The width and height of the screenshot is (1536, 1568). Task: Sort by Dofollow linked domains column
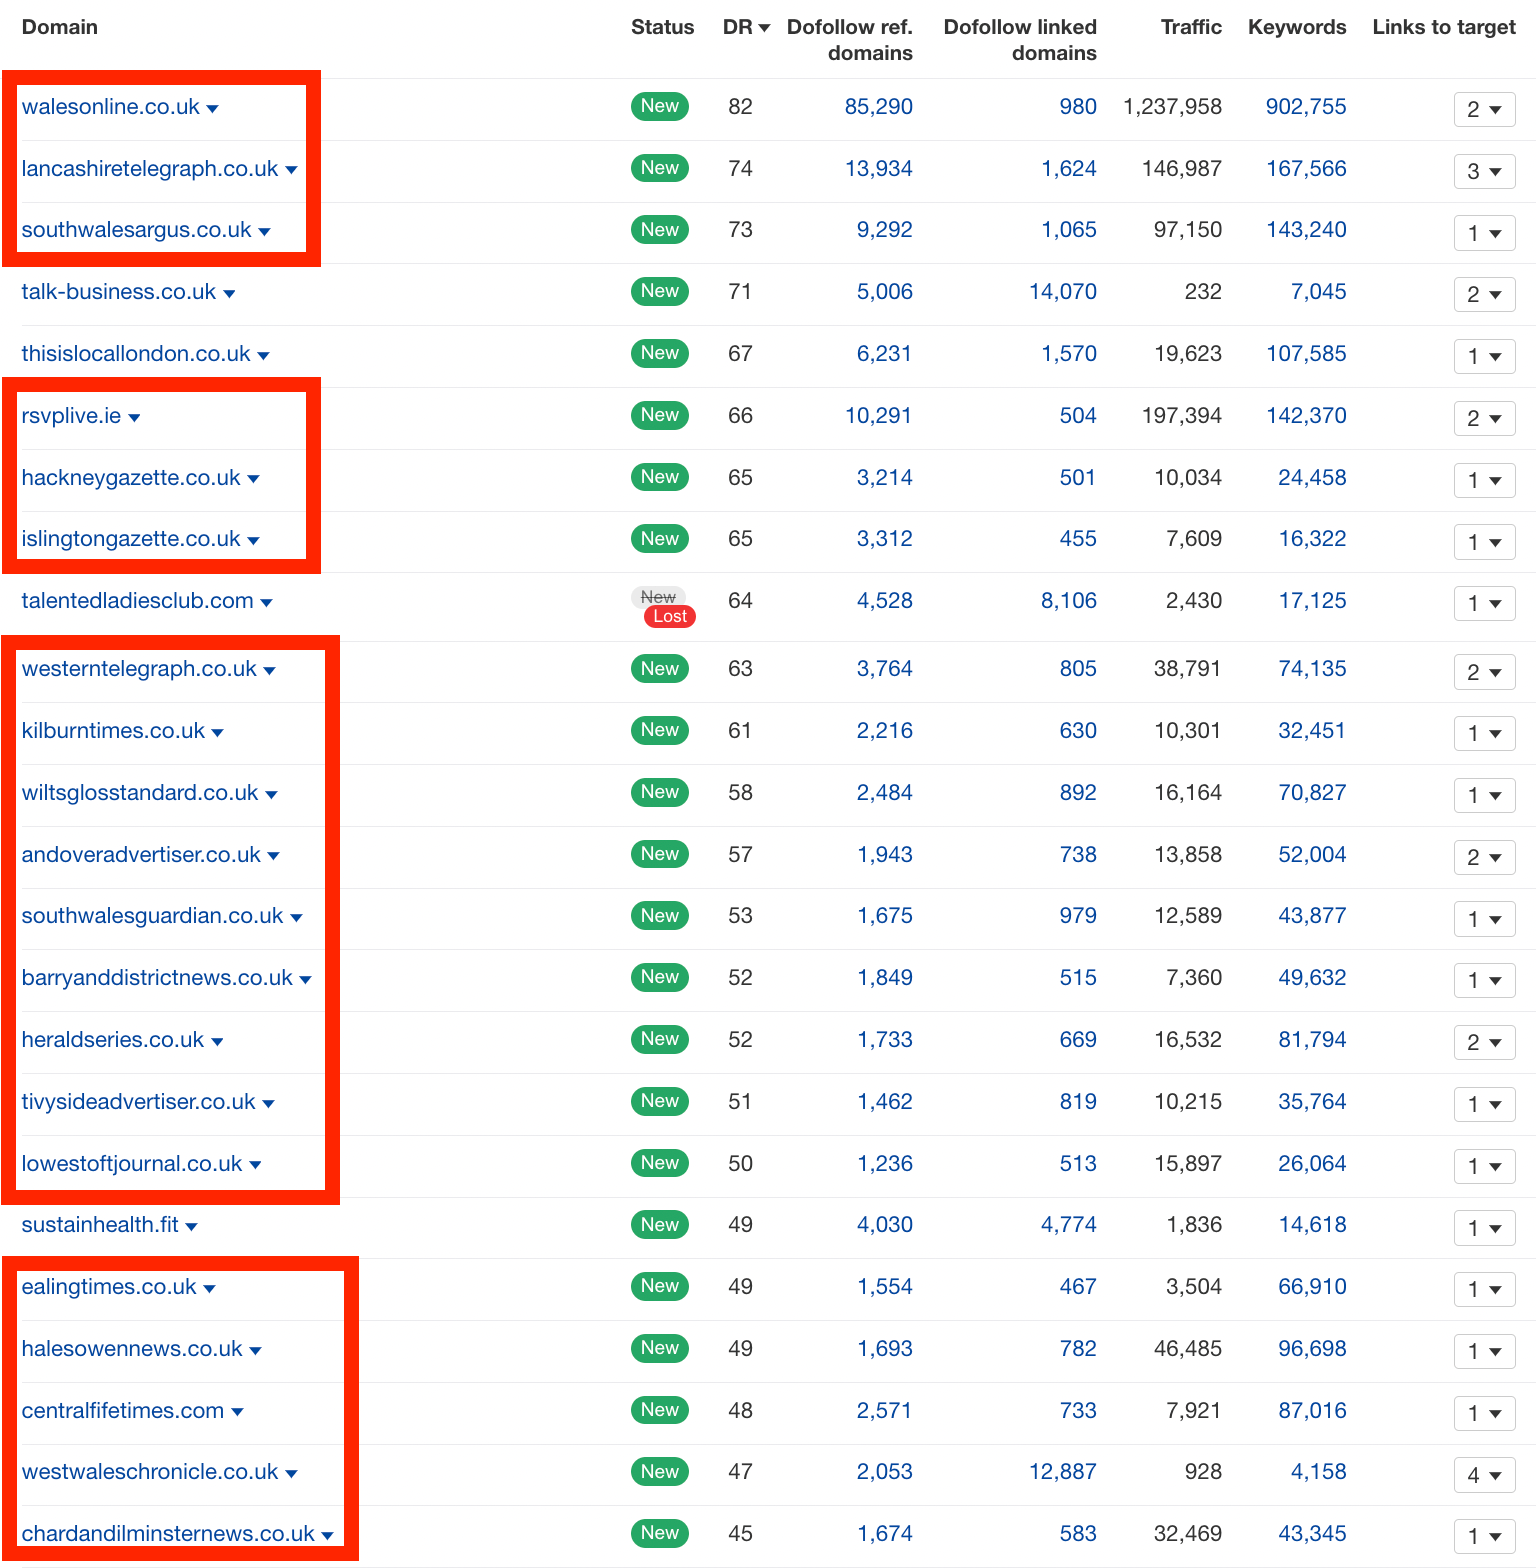(1020, 40)
